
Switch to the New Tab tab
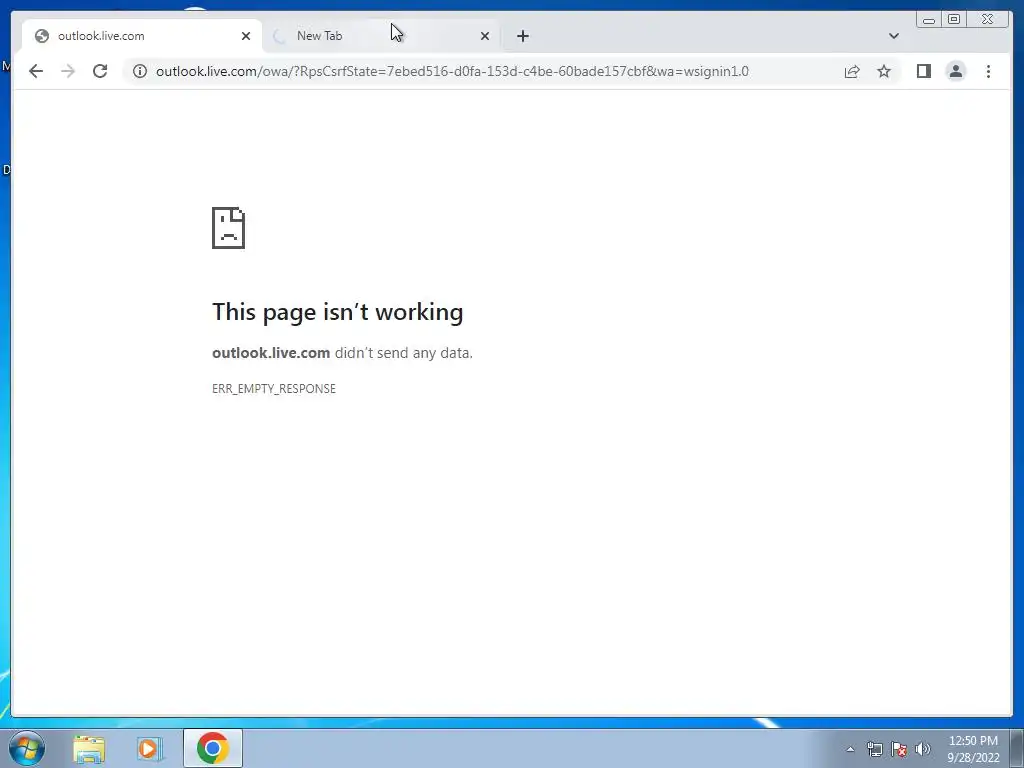coord(381,36)
